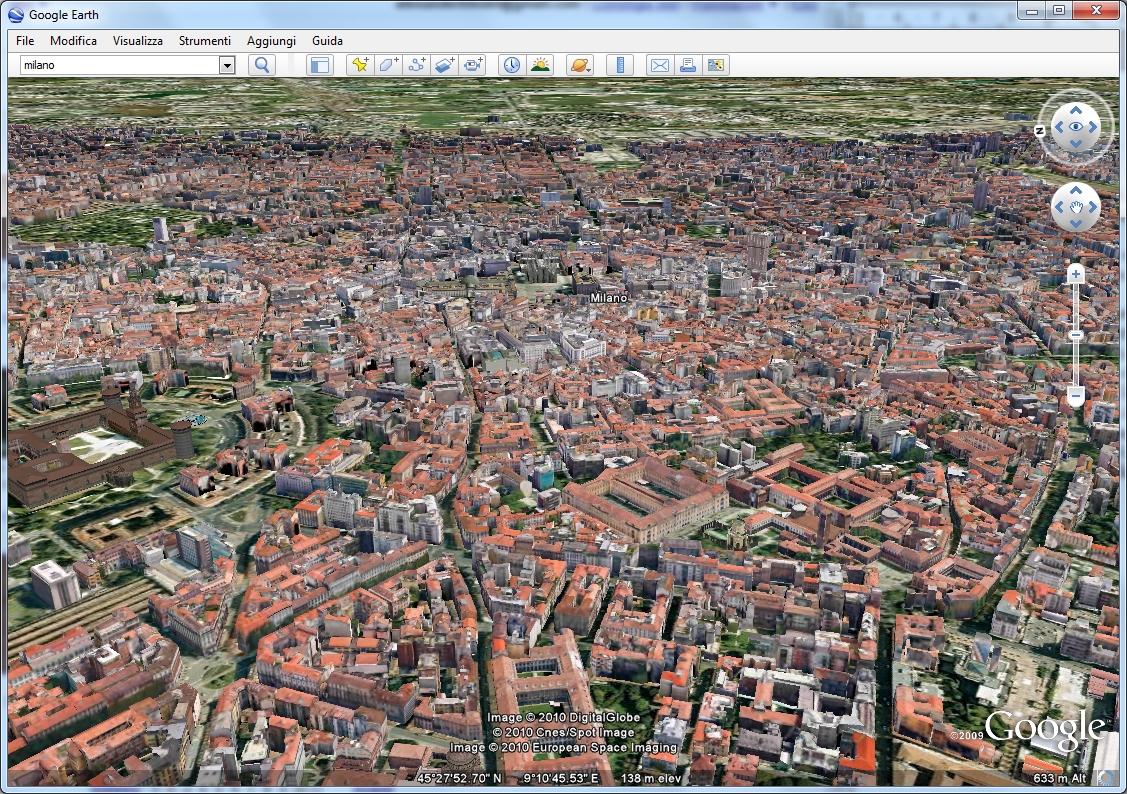This screenshot has width=1127, height=794.
Task: Add an image overlay
Action: pyautogui.click(x=444, y=65)
